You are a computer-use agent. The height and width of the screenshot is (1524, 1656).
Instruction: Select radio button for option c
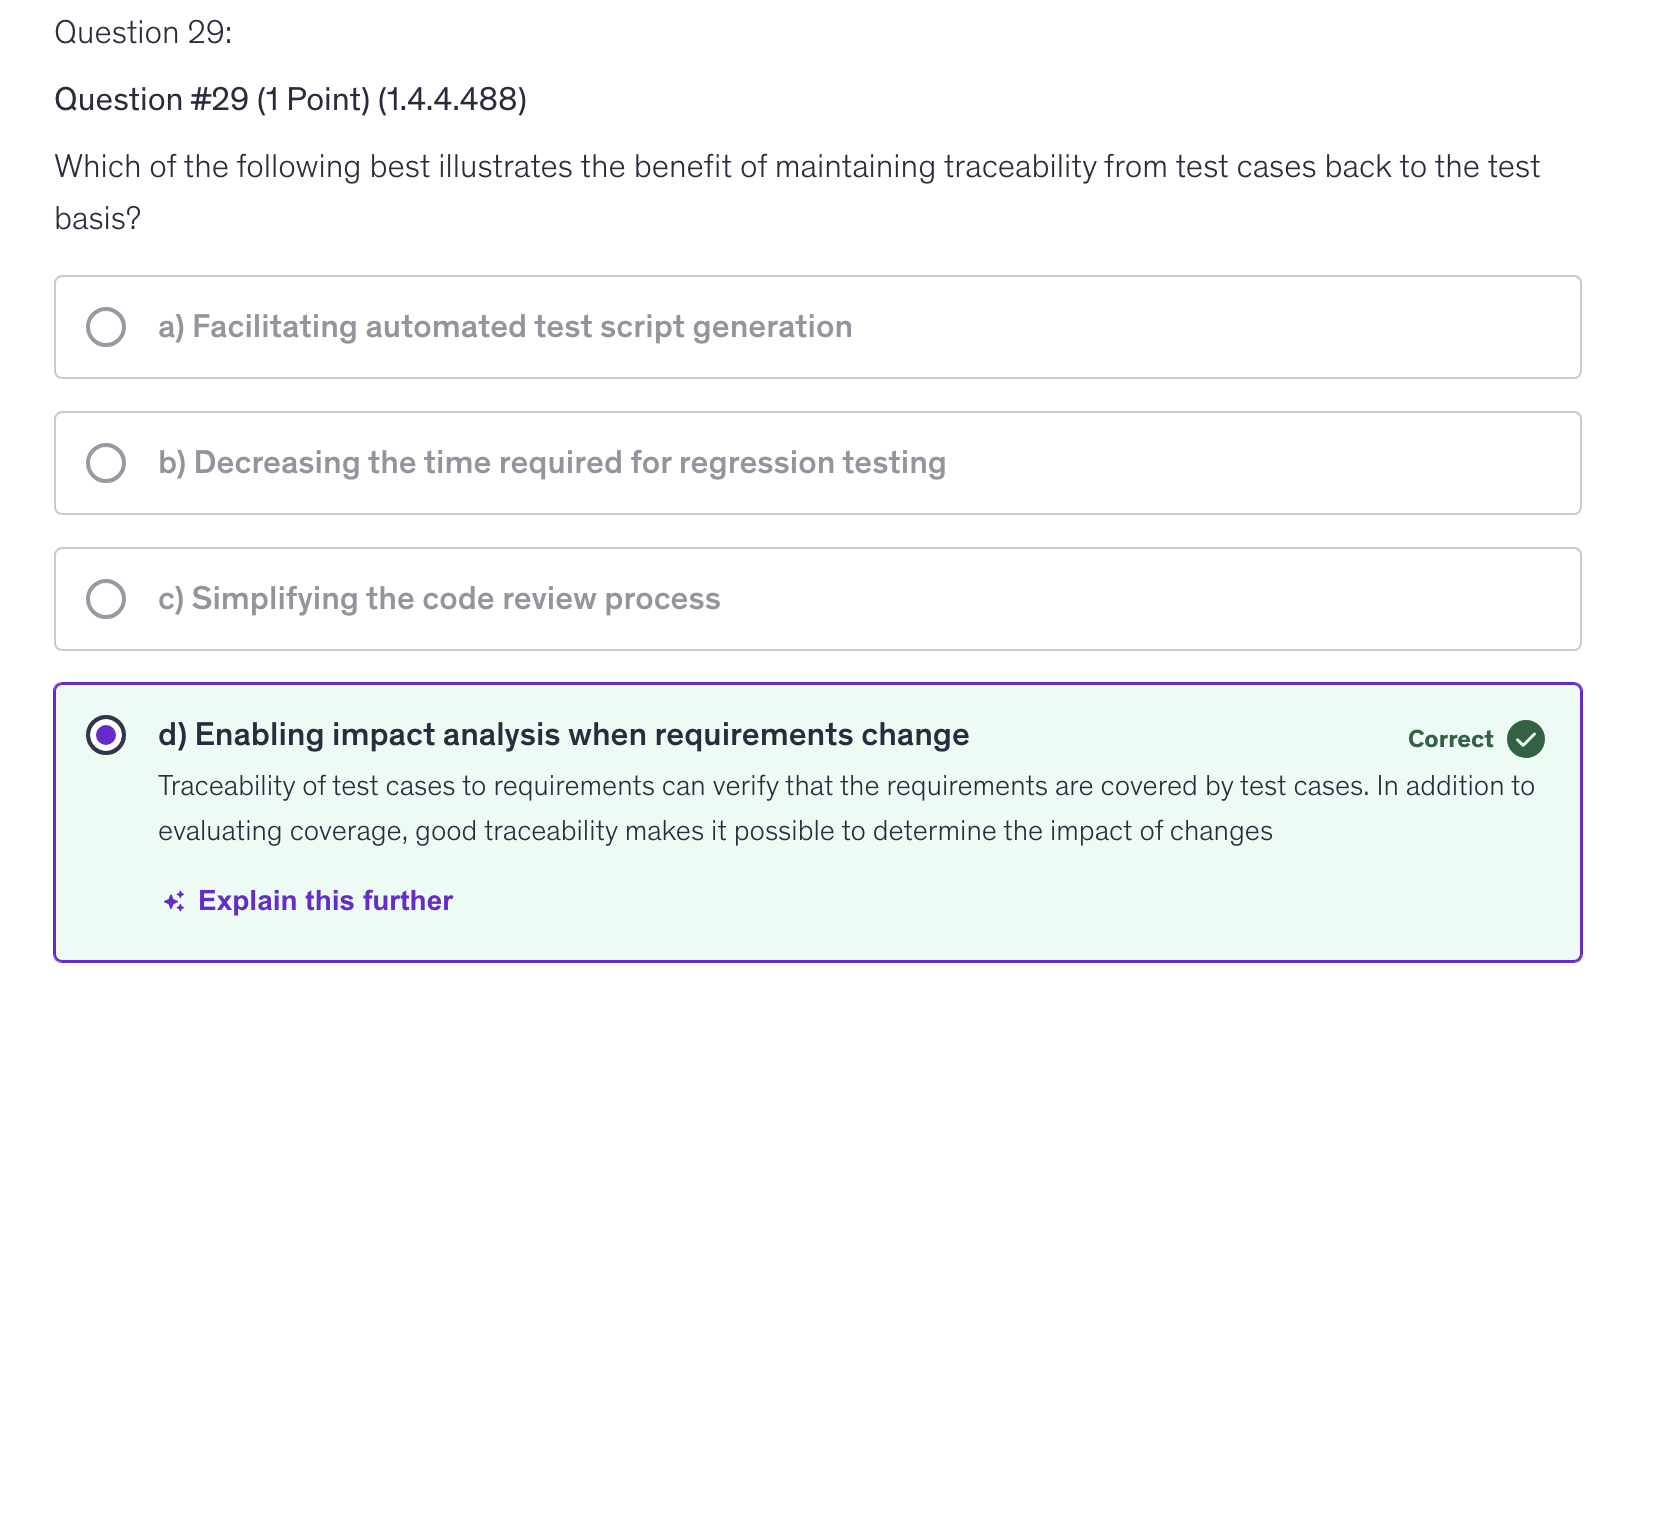106,599
